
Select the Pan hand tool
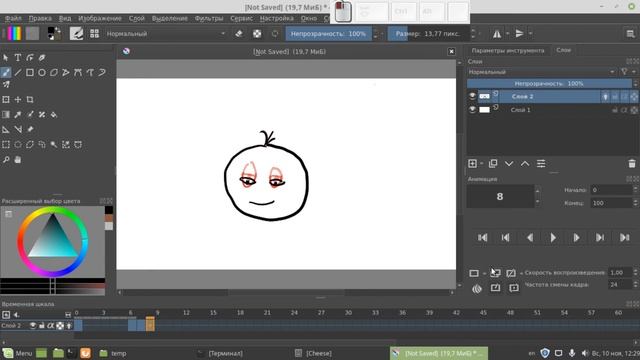18,160
